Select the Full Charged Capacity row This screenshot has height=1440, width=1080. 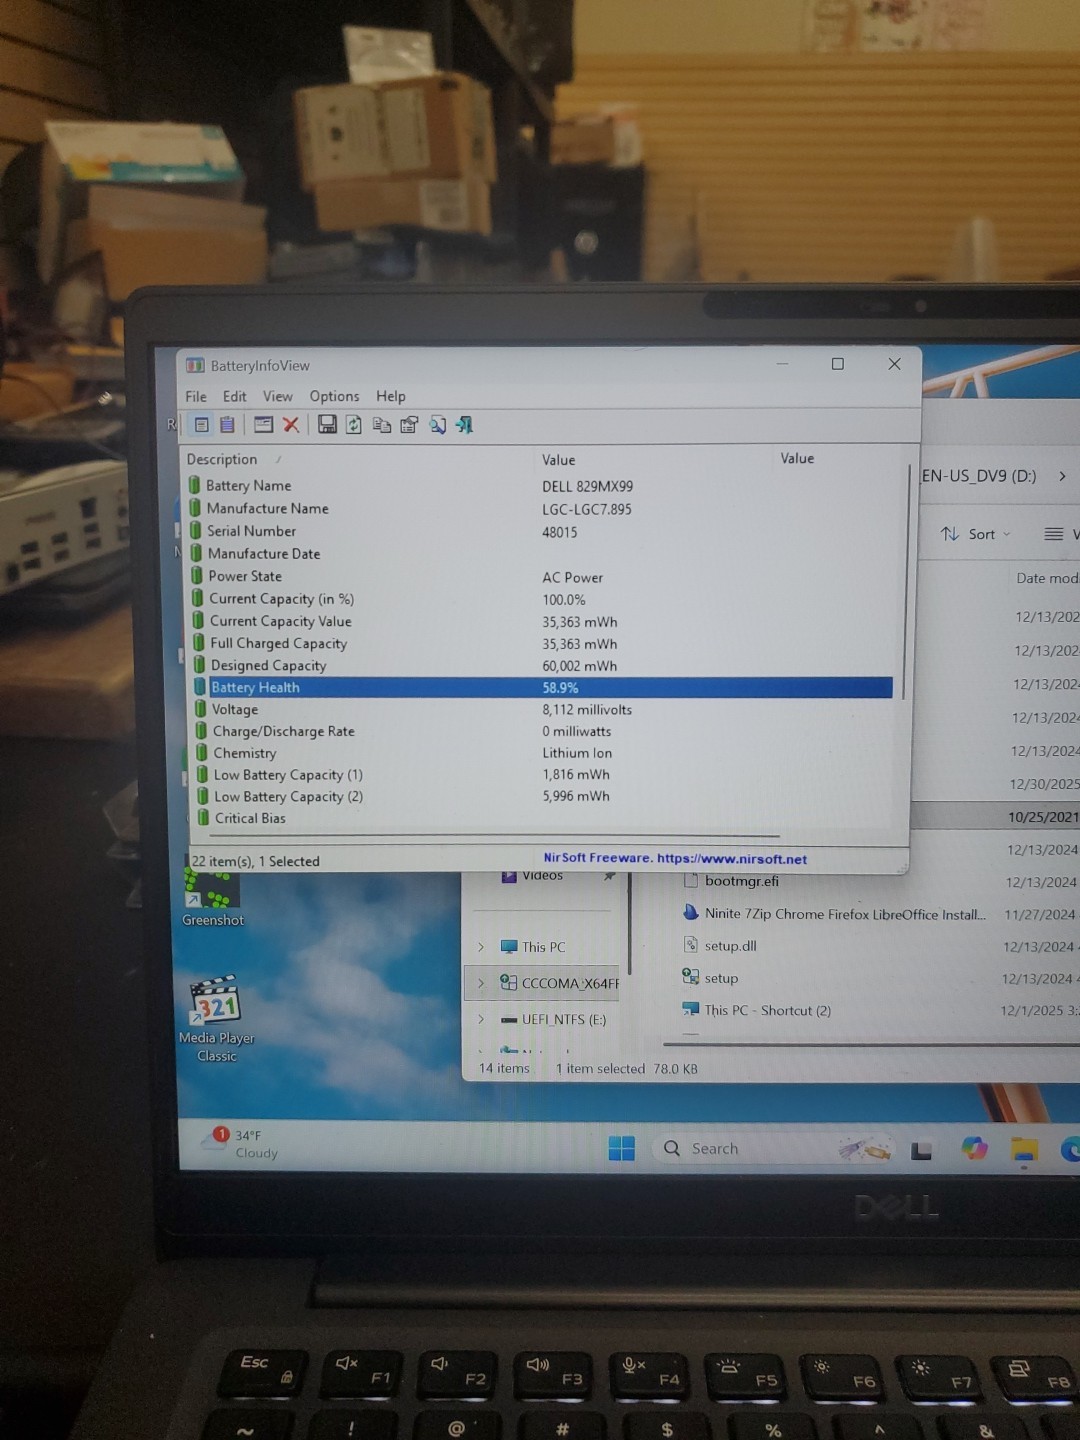coord(541,643)
